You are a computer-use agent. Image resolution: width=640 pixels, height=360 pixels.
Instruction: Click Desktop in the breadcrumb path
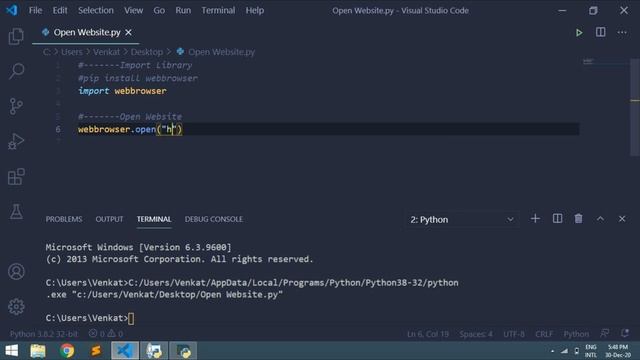(147, 52)
